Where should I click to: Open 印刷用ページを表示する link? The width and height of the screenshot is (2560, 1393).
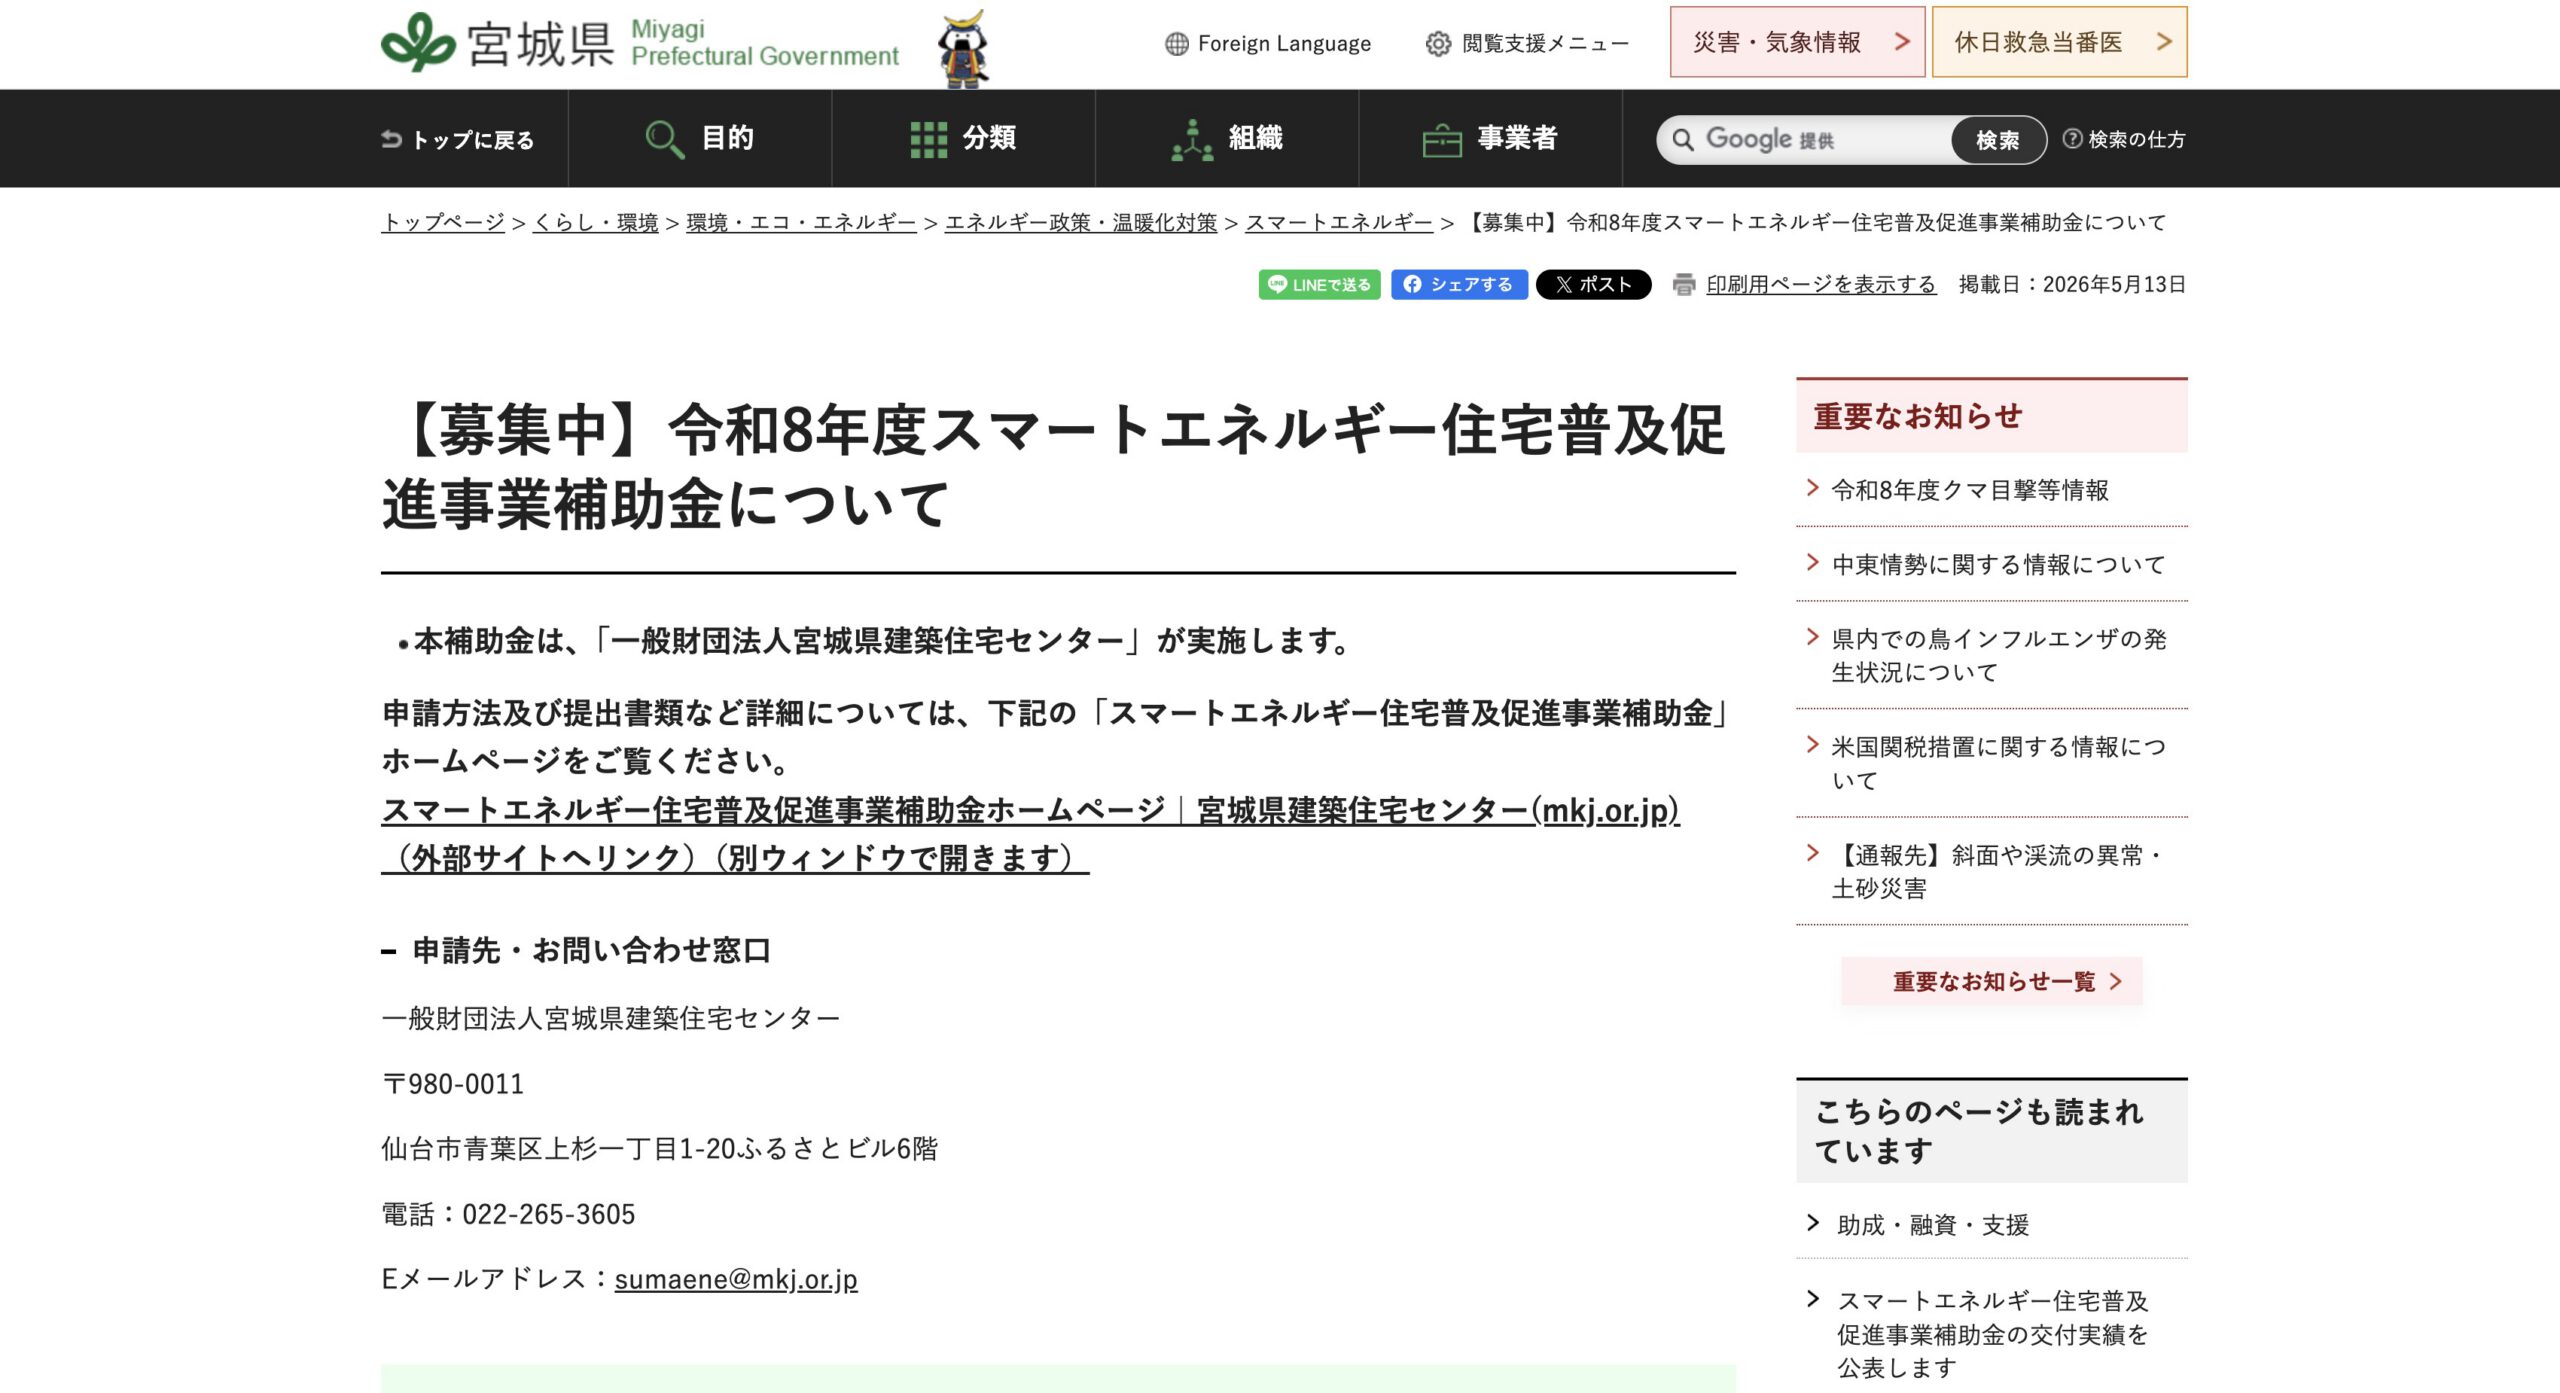click(1821, 285)
